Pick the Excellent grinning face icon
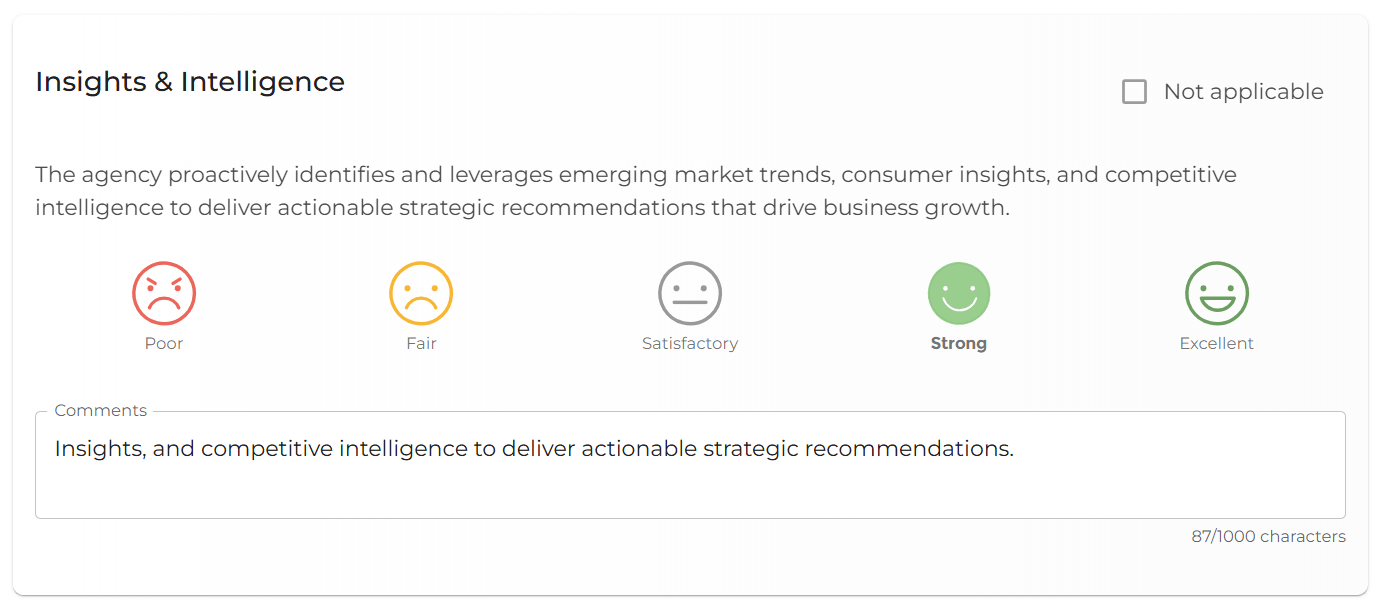 [x=1216, y=292]
